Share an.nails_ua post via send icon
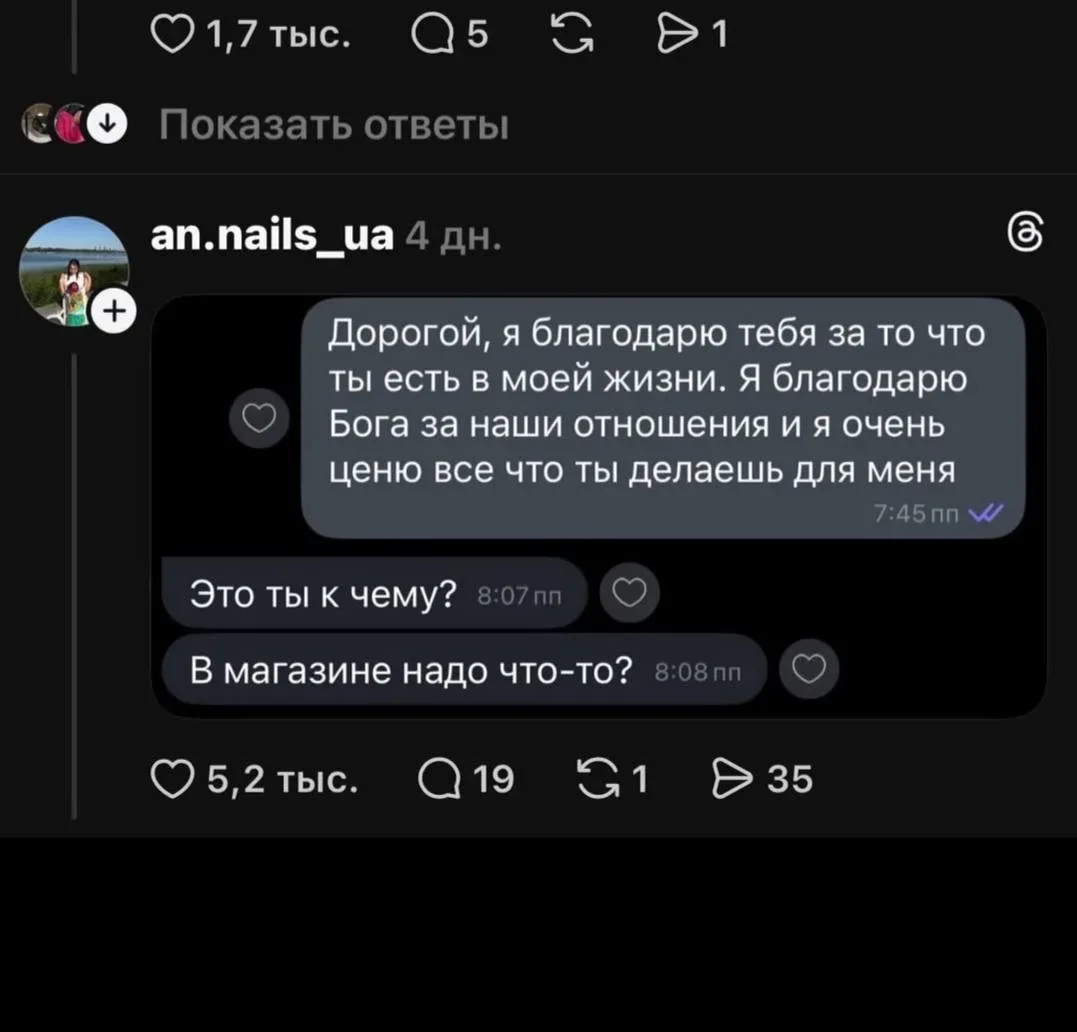1077x1032 pixels. [x=730, y=777]
